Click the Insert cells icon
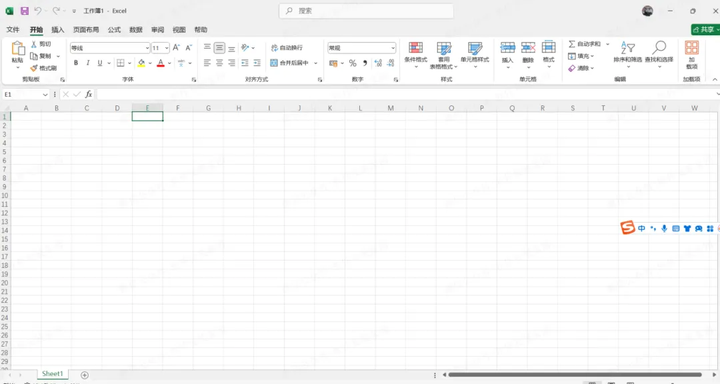The image size is (720, 384). pos(507,47)
